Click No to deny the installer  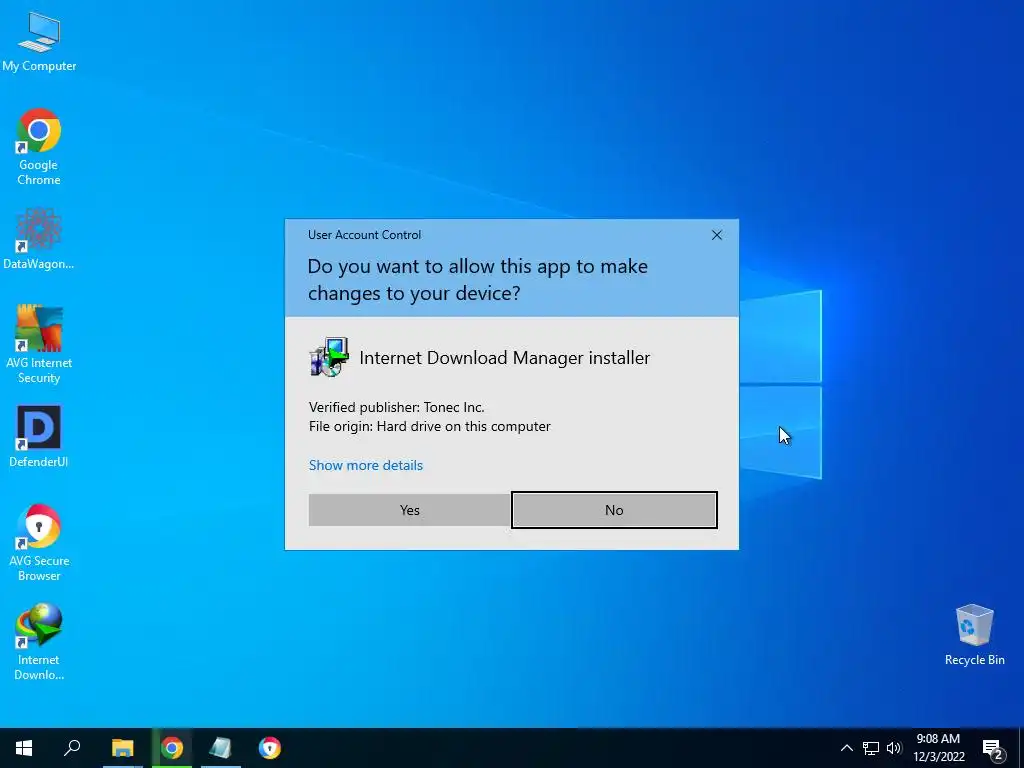(614, 510)
